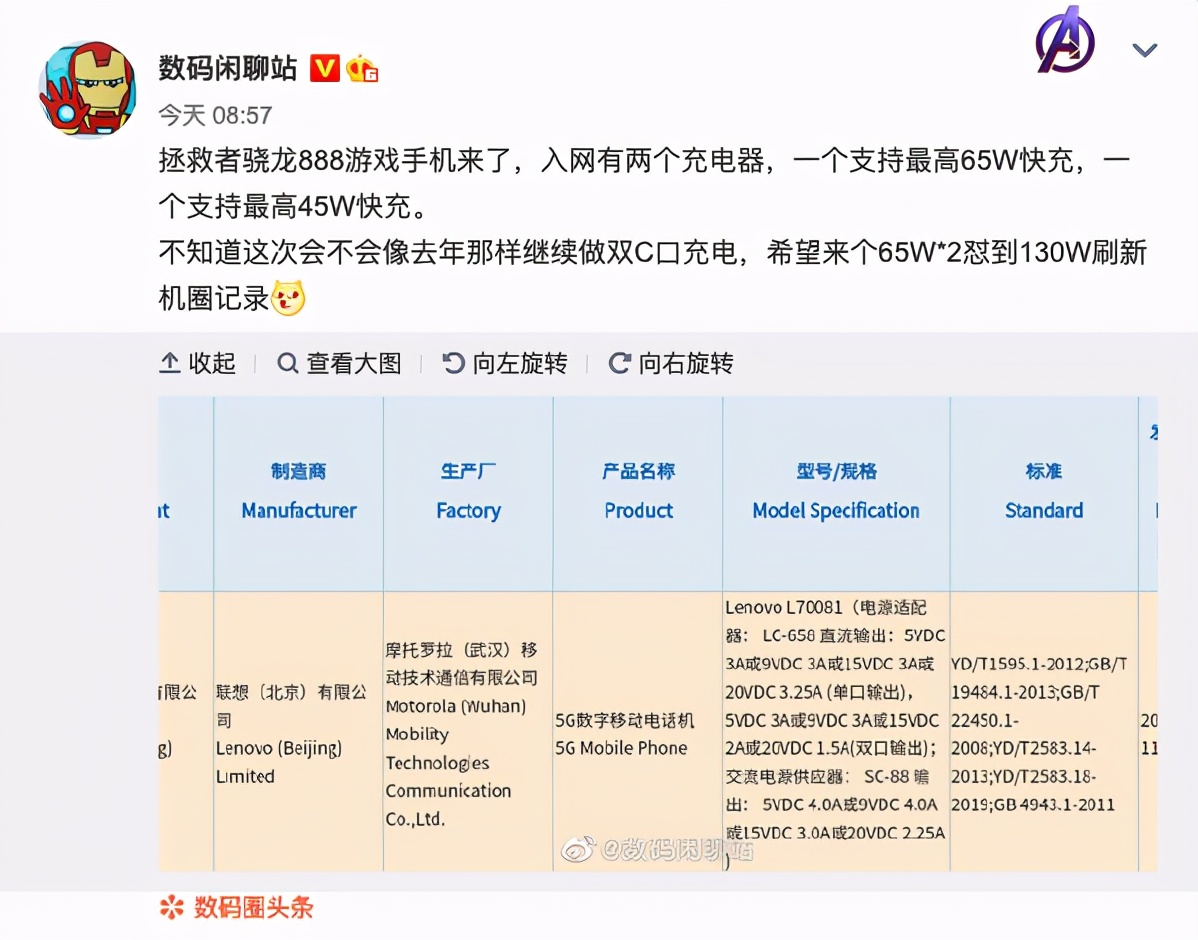Open the 数码圈头条 source link
The height and width of the screenshot is (940, 1198).
[x=236, y=908]
